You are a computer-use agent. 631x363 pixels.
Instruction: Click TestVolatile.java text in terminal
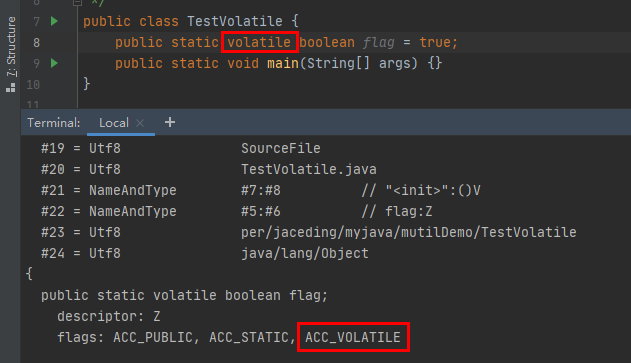(x=309, y=169)
